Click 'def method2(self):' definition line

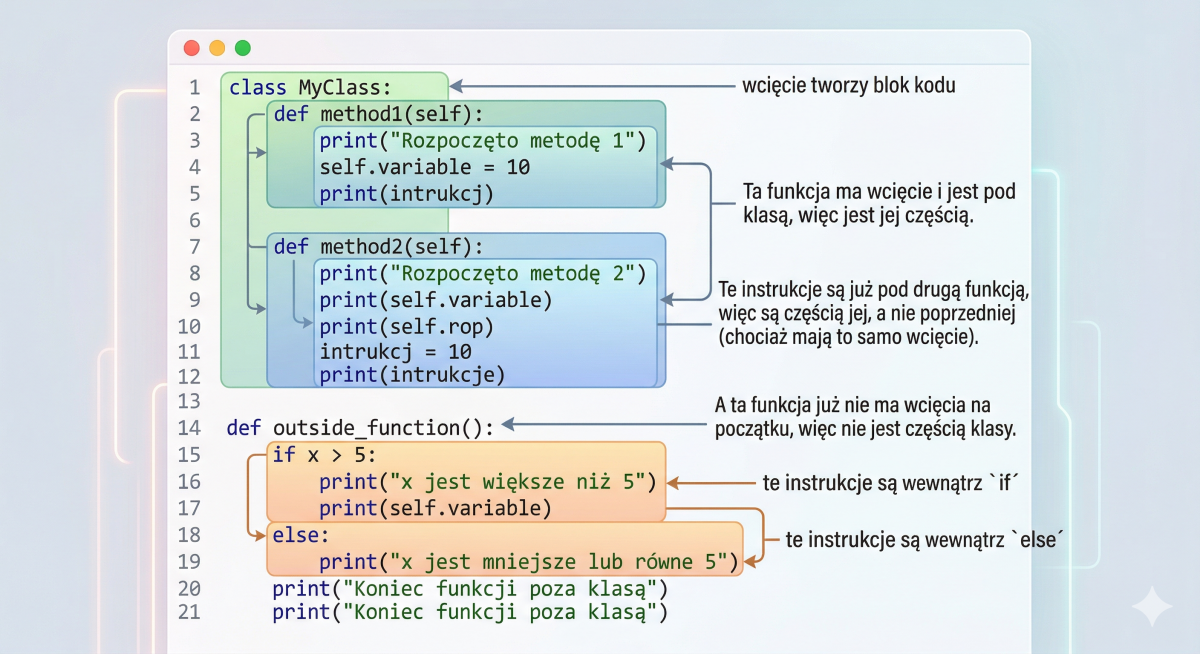[x=378, y=246]
